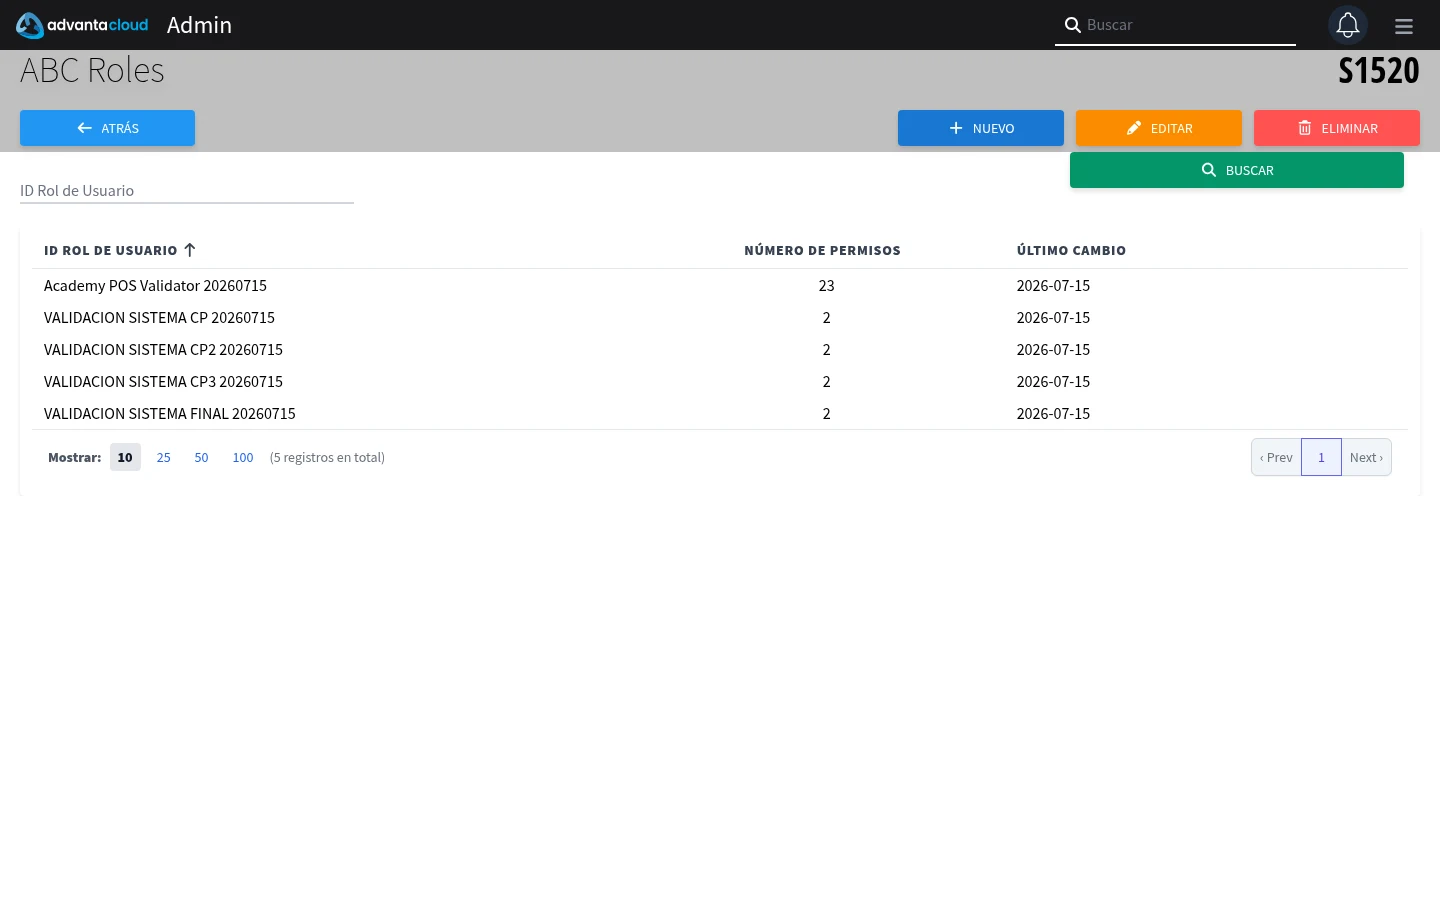Screen dimensions: 1440x900
Task: Click the advantacloud logo
Action: tap(82, 25)
